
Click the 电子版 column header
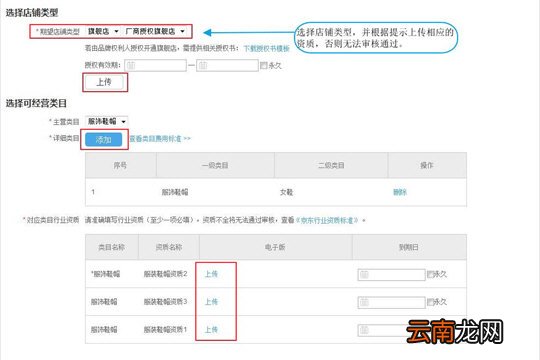point(275,247)
